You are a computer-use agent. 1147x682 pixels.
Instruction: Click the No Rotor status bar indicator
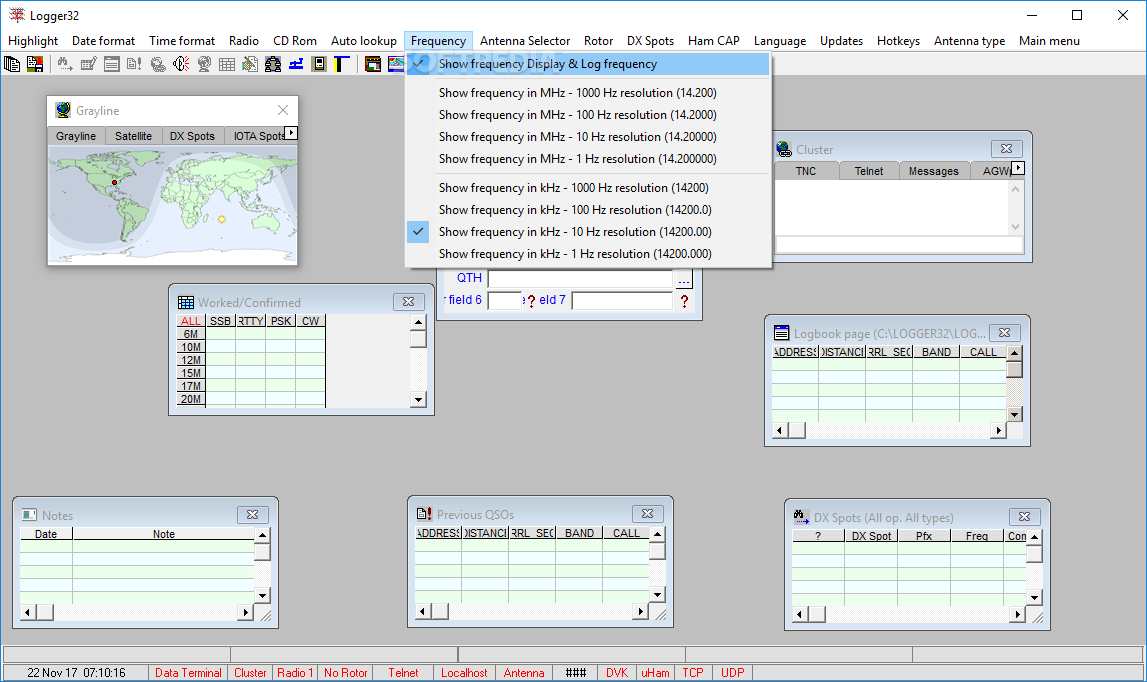345,672
